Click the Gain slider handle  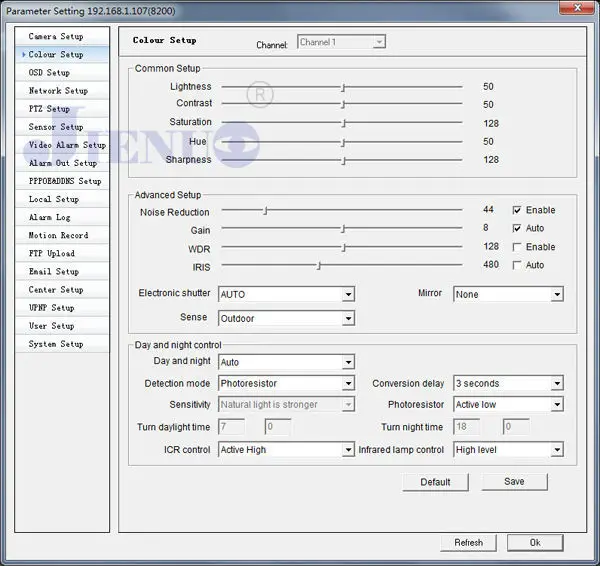point(343,229)
